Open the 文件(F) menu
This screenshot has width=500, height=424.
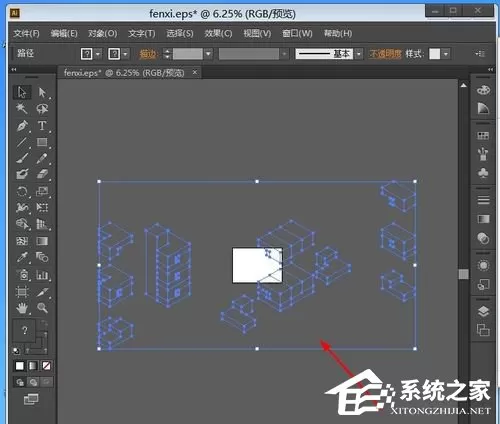tap(26, 33)
